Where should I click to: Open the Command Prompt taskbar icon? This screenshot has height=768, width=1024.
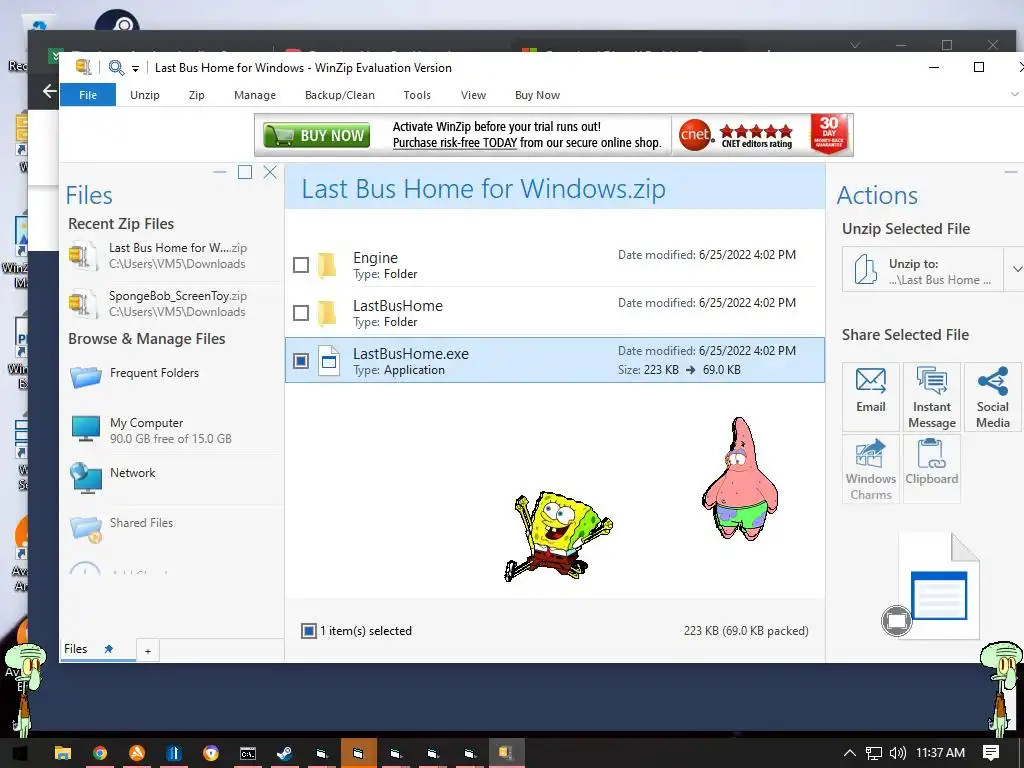click(248, 753)
